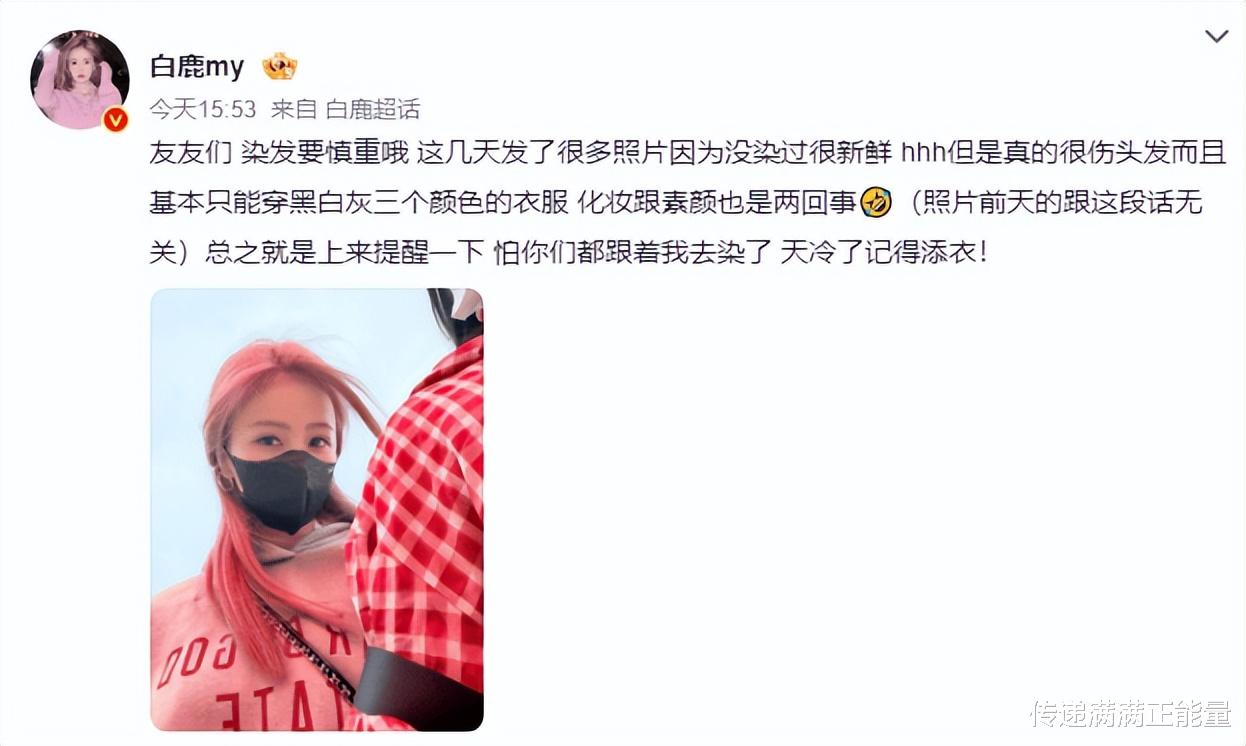This screenshot has height=746, width=1246.
Task: Click the gold crown membership icon
Action: tap(280, 67)
